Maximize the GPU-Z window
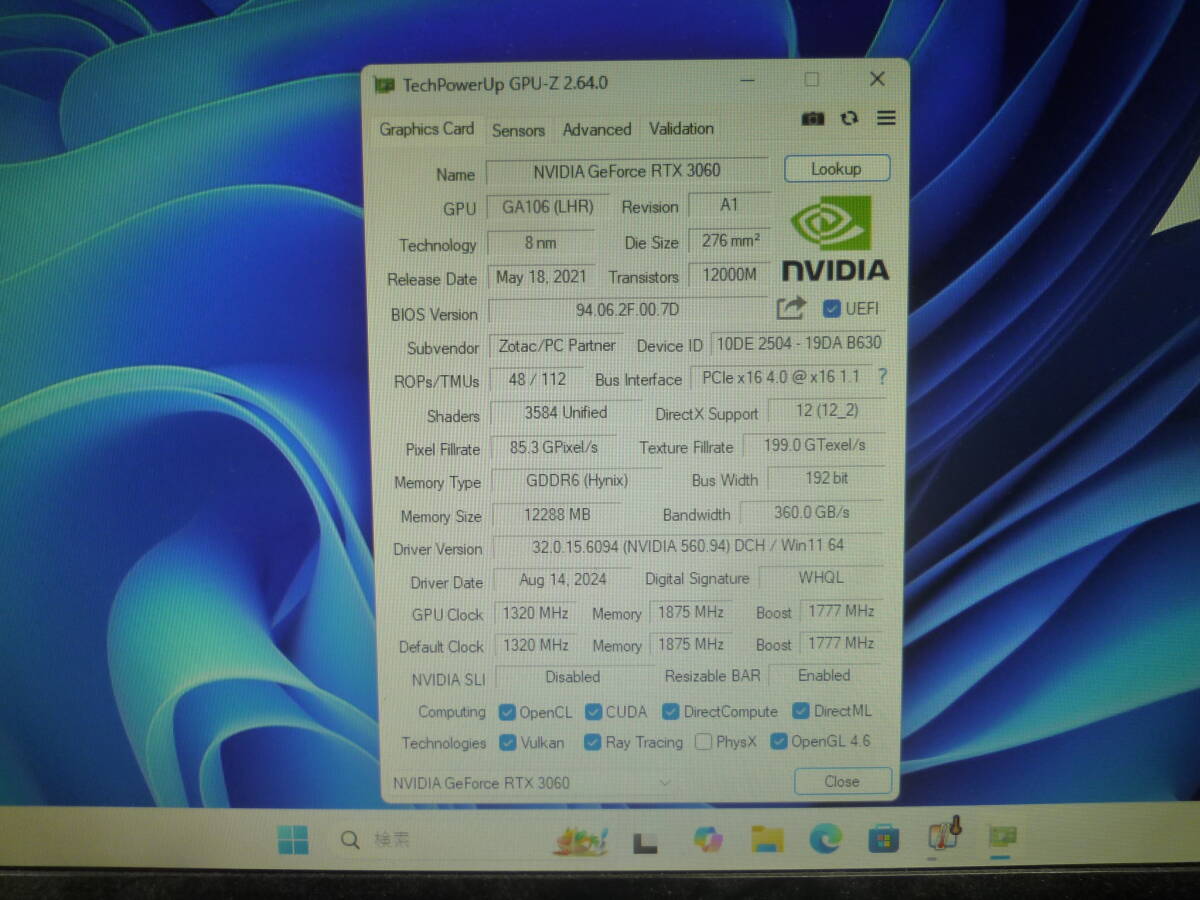 [812, 80]
